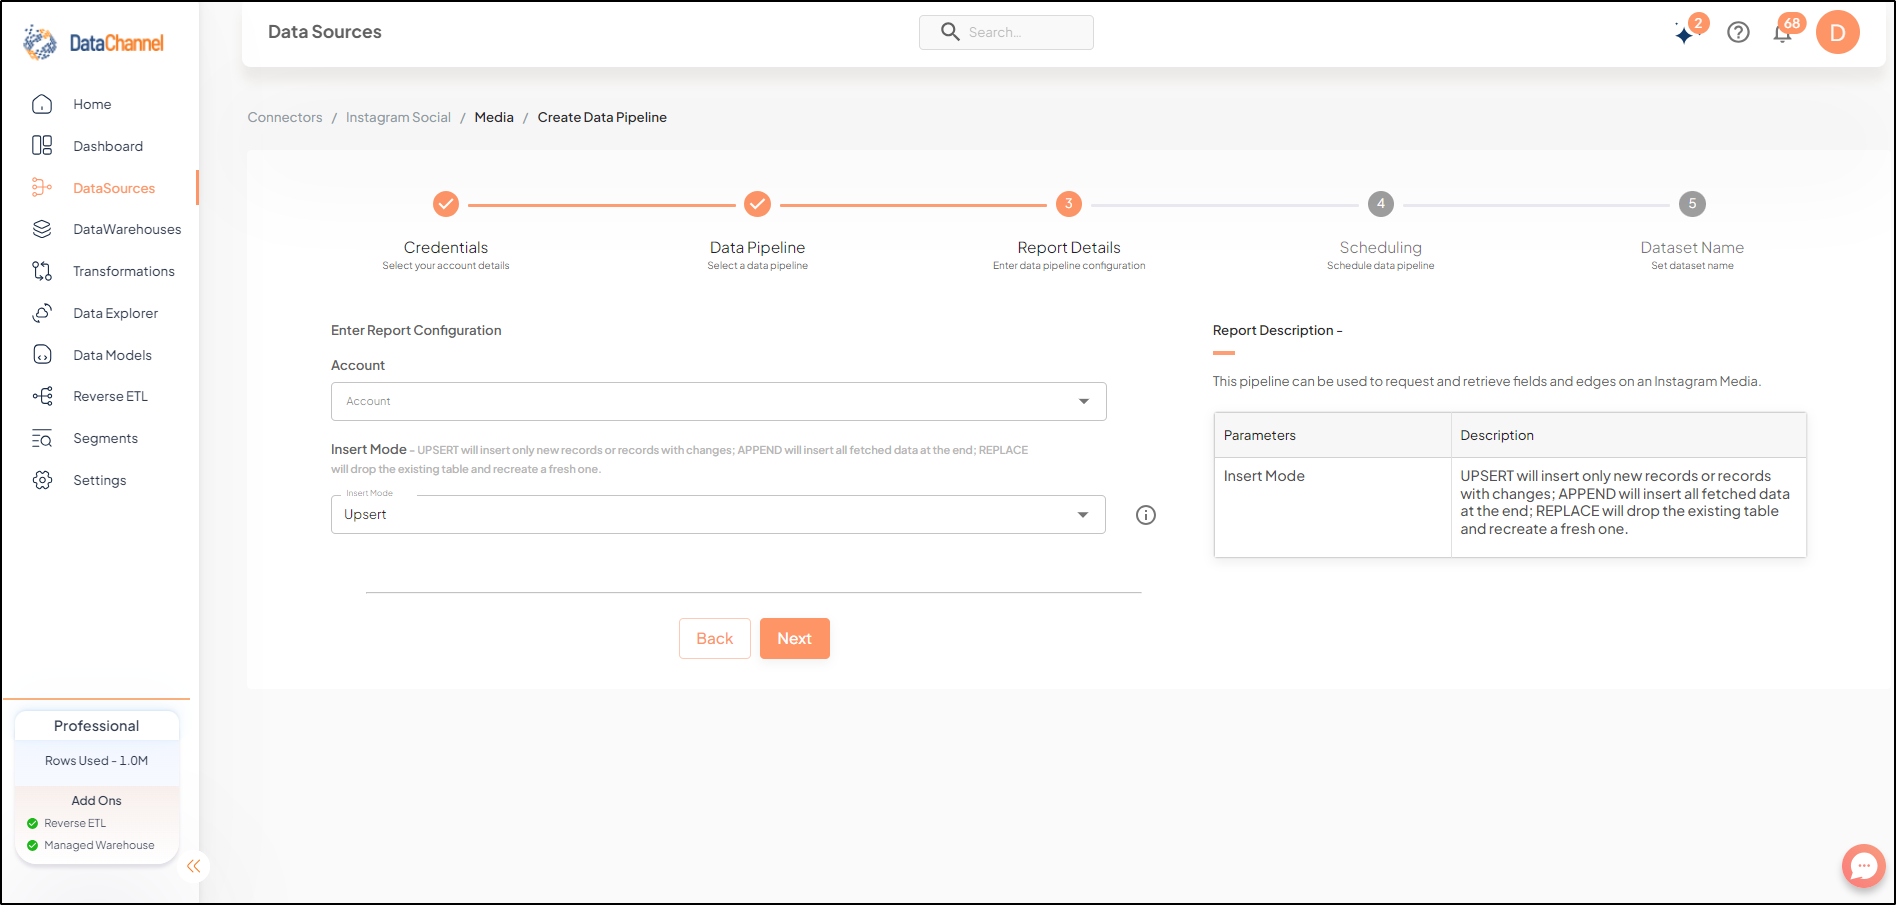Focus the Search input field

(1006, 32)
